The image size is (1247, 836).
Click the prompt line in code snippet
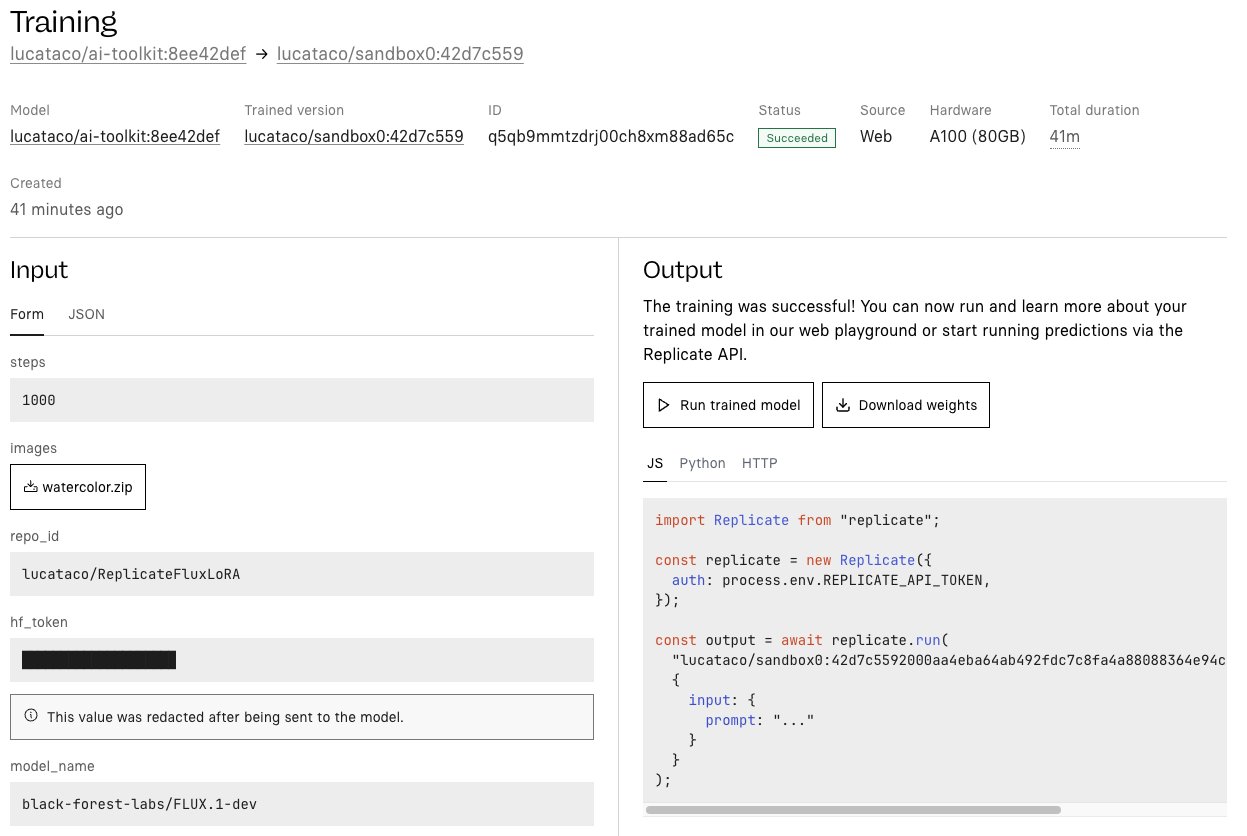[x=759, y=720]
